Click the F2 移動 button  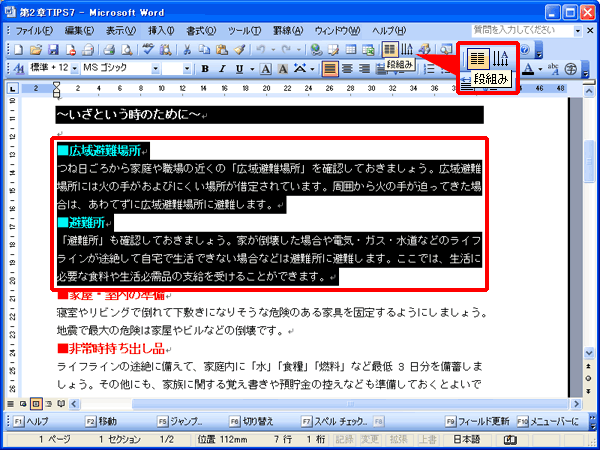pos(101,421)
